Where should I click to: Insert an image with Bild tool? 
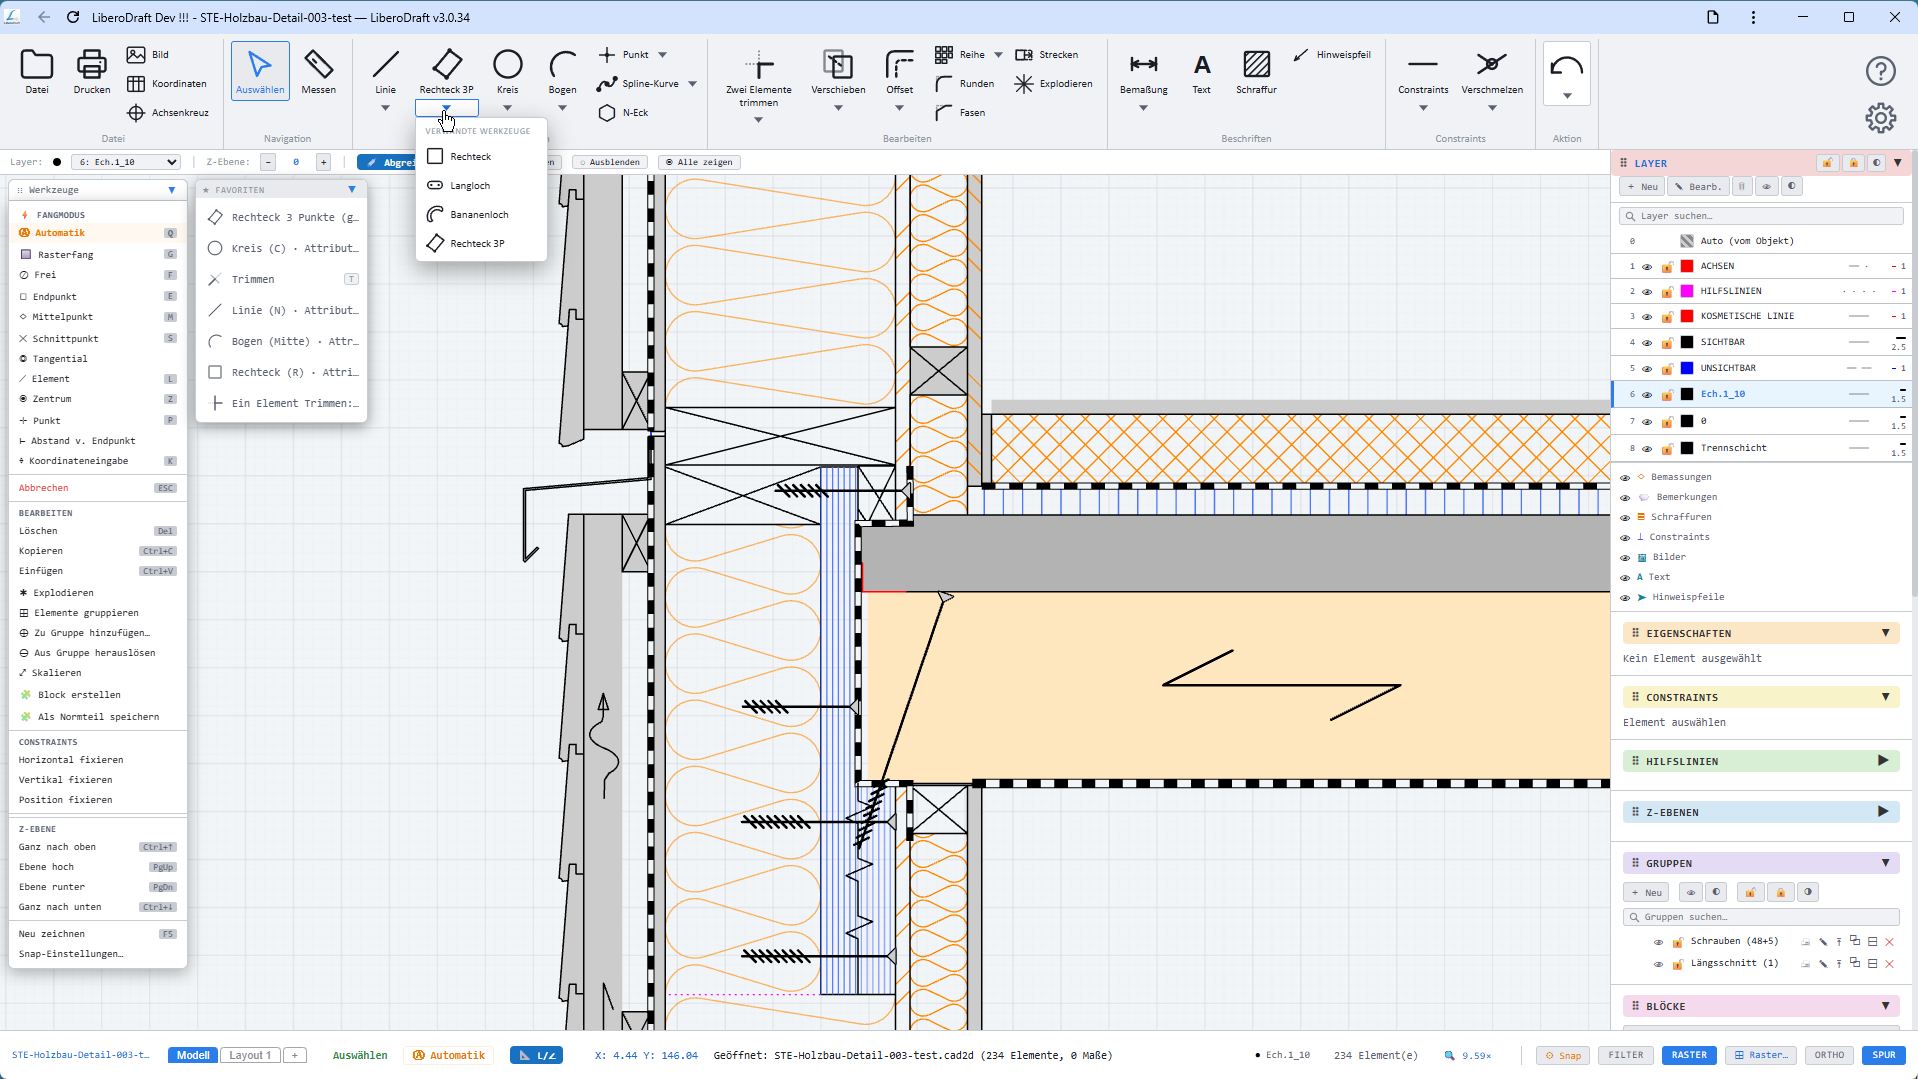click(x=148, y=54)
